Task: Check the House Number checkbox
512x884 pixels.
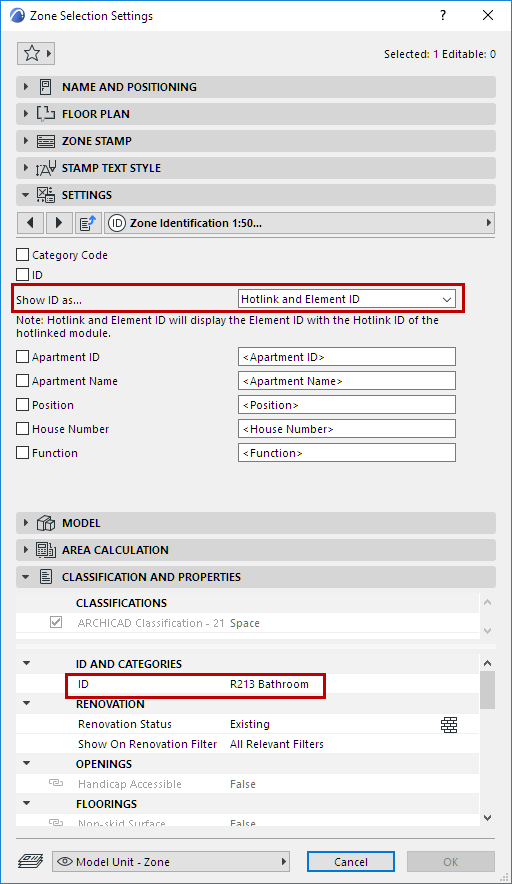Action: (x=23, y=429)
